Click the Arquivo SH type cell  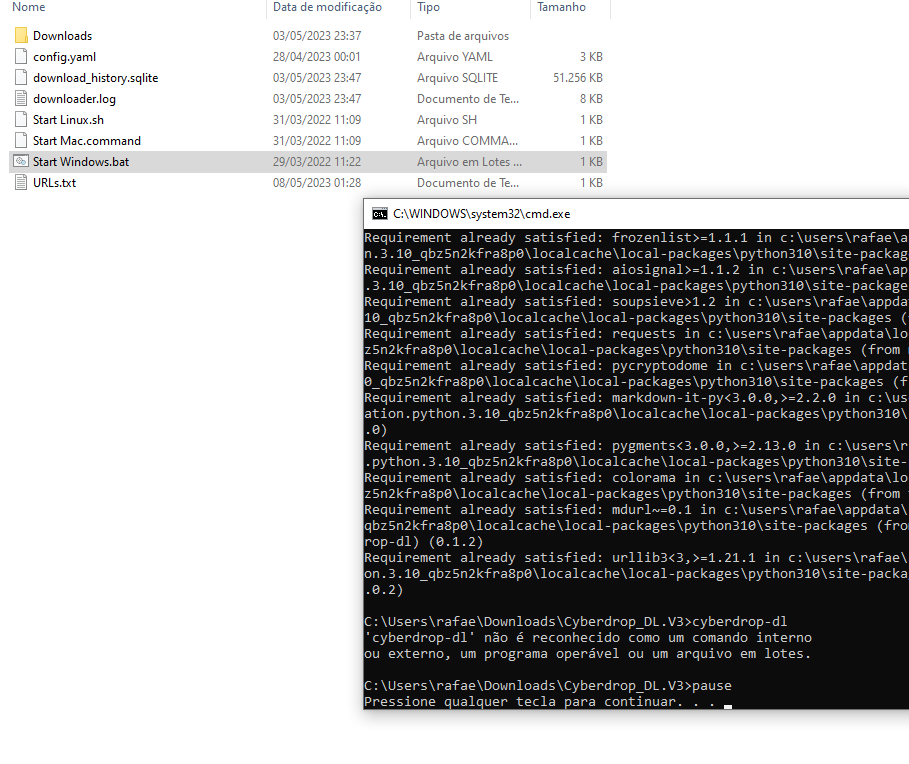pos(447,120)
